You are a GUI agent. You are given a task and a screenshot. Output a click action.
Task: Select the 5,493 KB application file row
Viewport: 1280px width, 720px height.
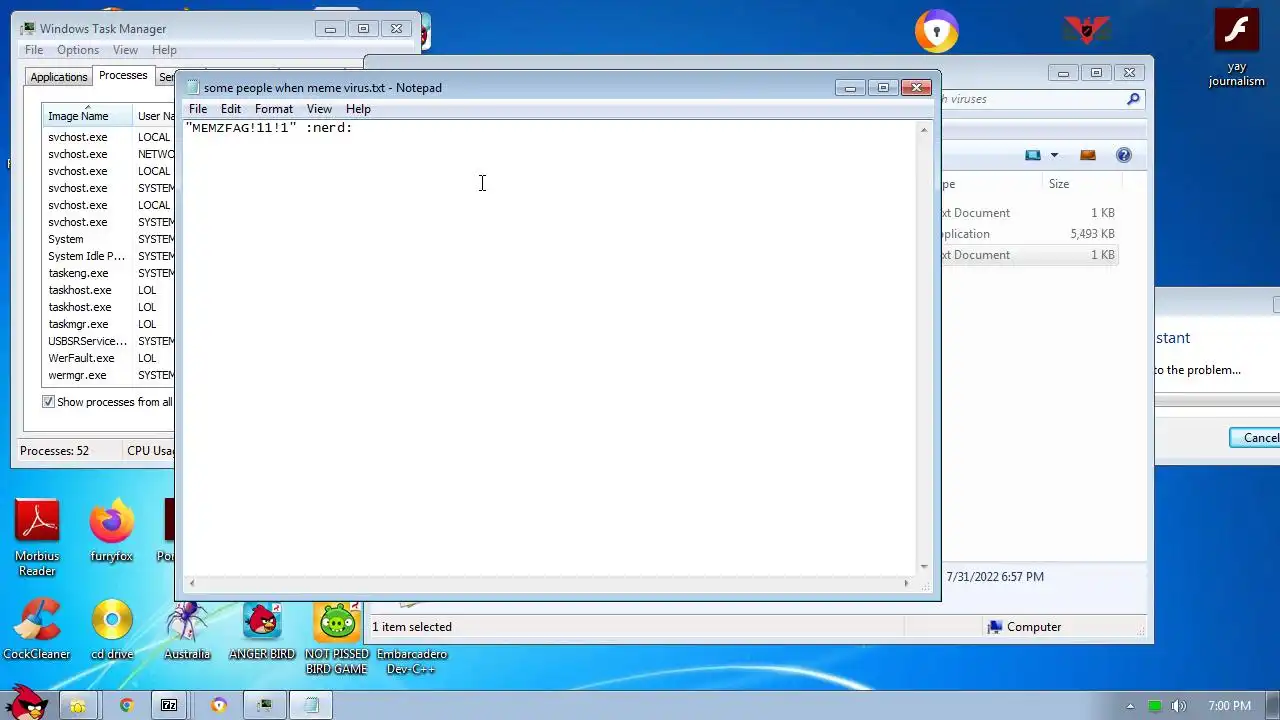1029,234
